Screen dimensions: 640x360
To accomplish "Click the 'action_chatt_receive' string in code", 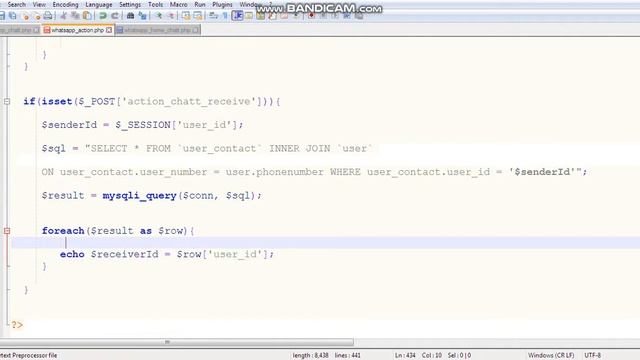I will click(x=189, y=101).
